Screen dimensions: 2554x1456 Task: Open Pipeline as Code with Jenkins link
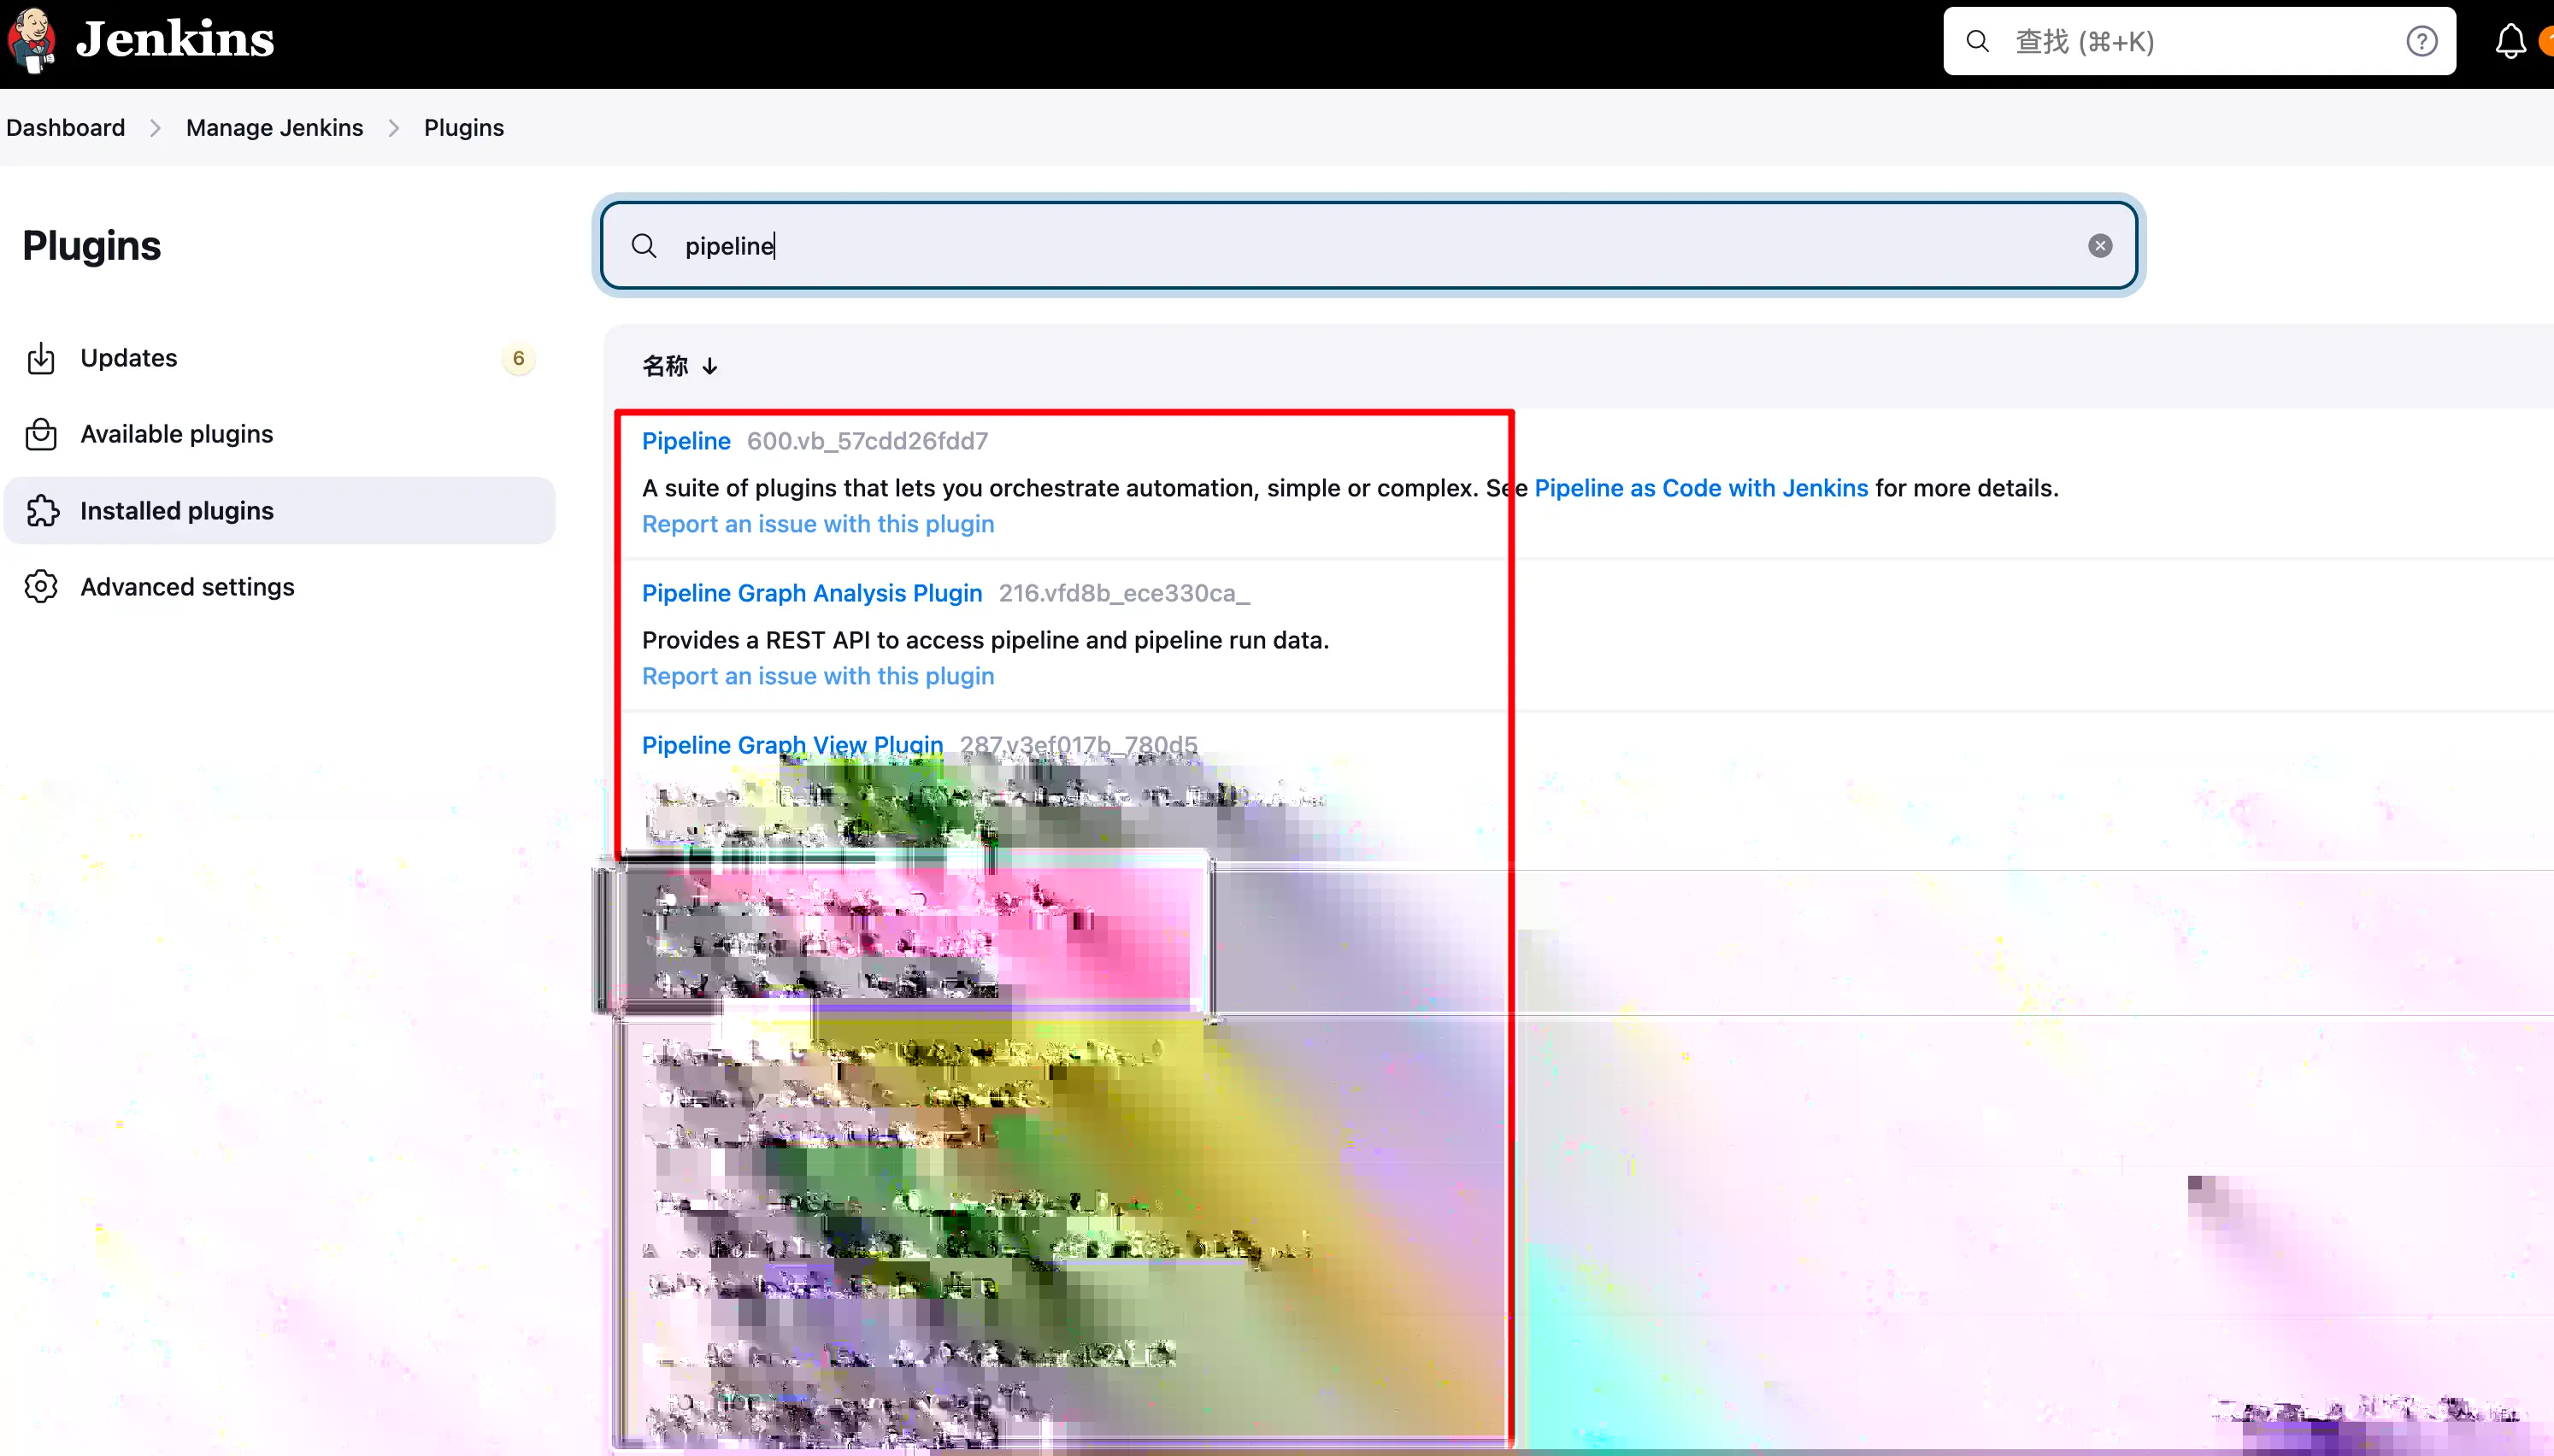1701,488
